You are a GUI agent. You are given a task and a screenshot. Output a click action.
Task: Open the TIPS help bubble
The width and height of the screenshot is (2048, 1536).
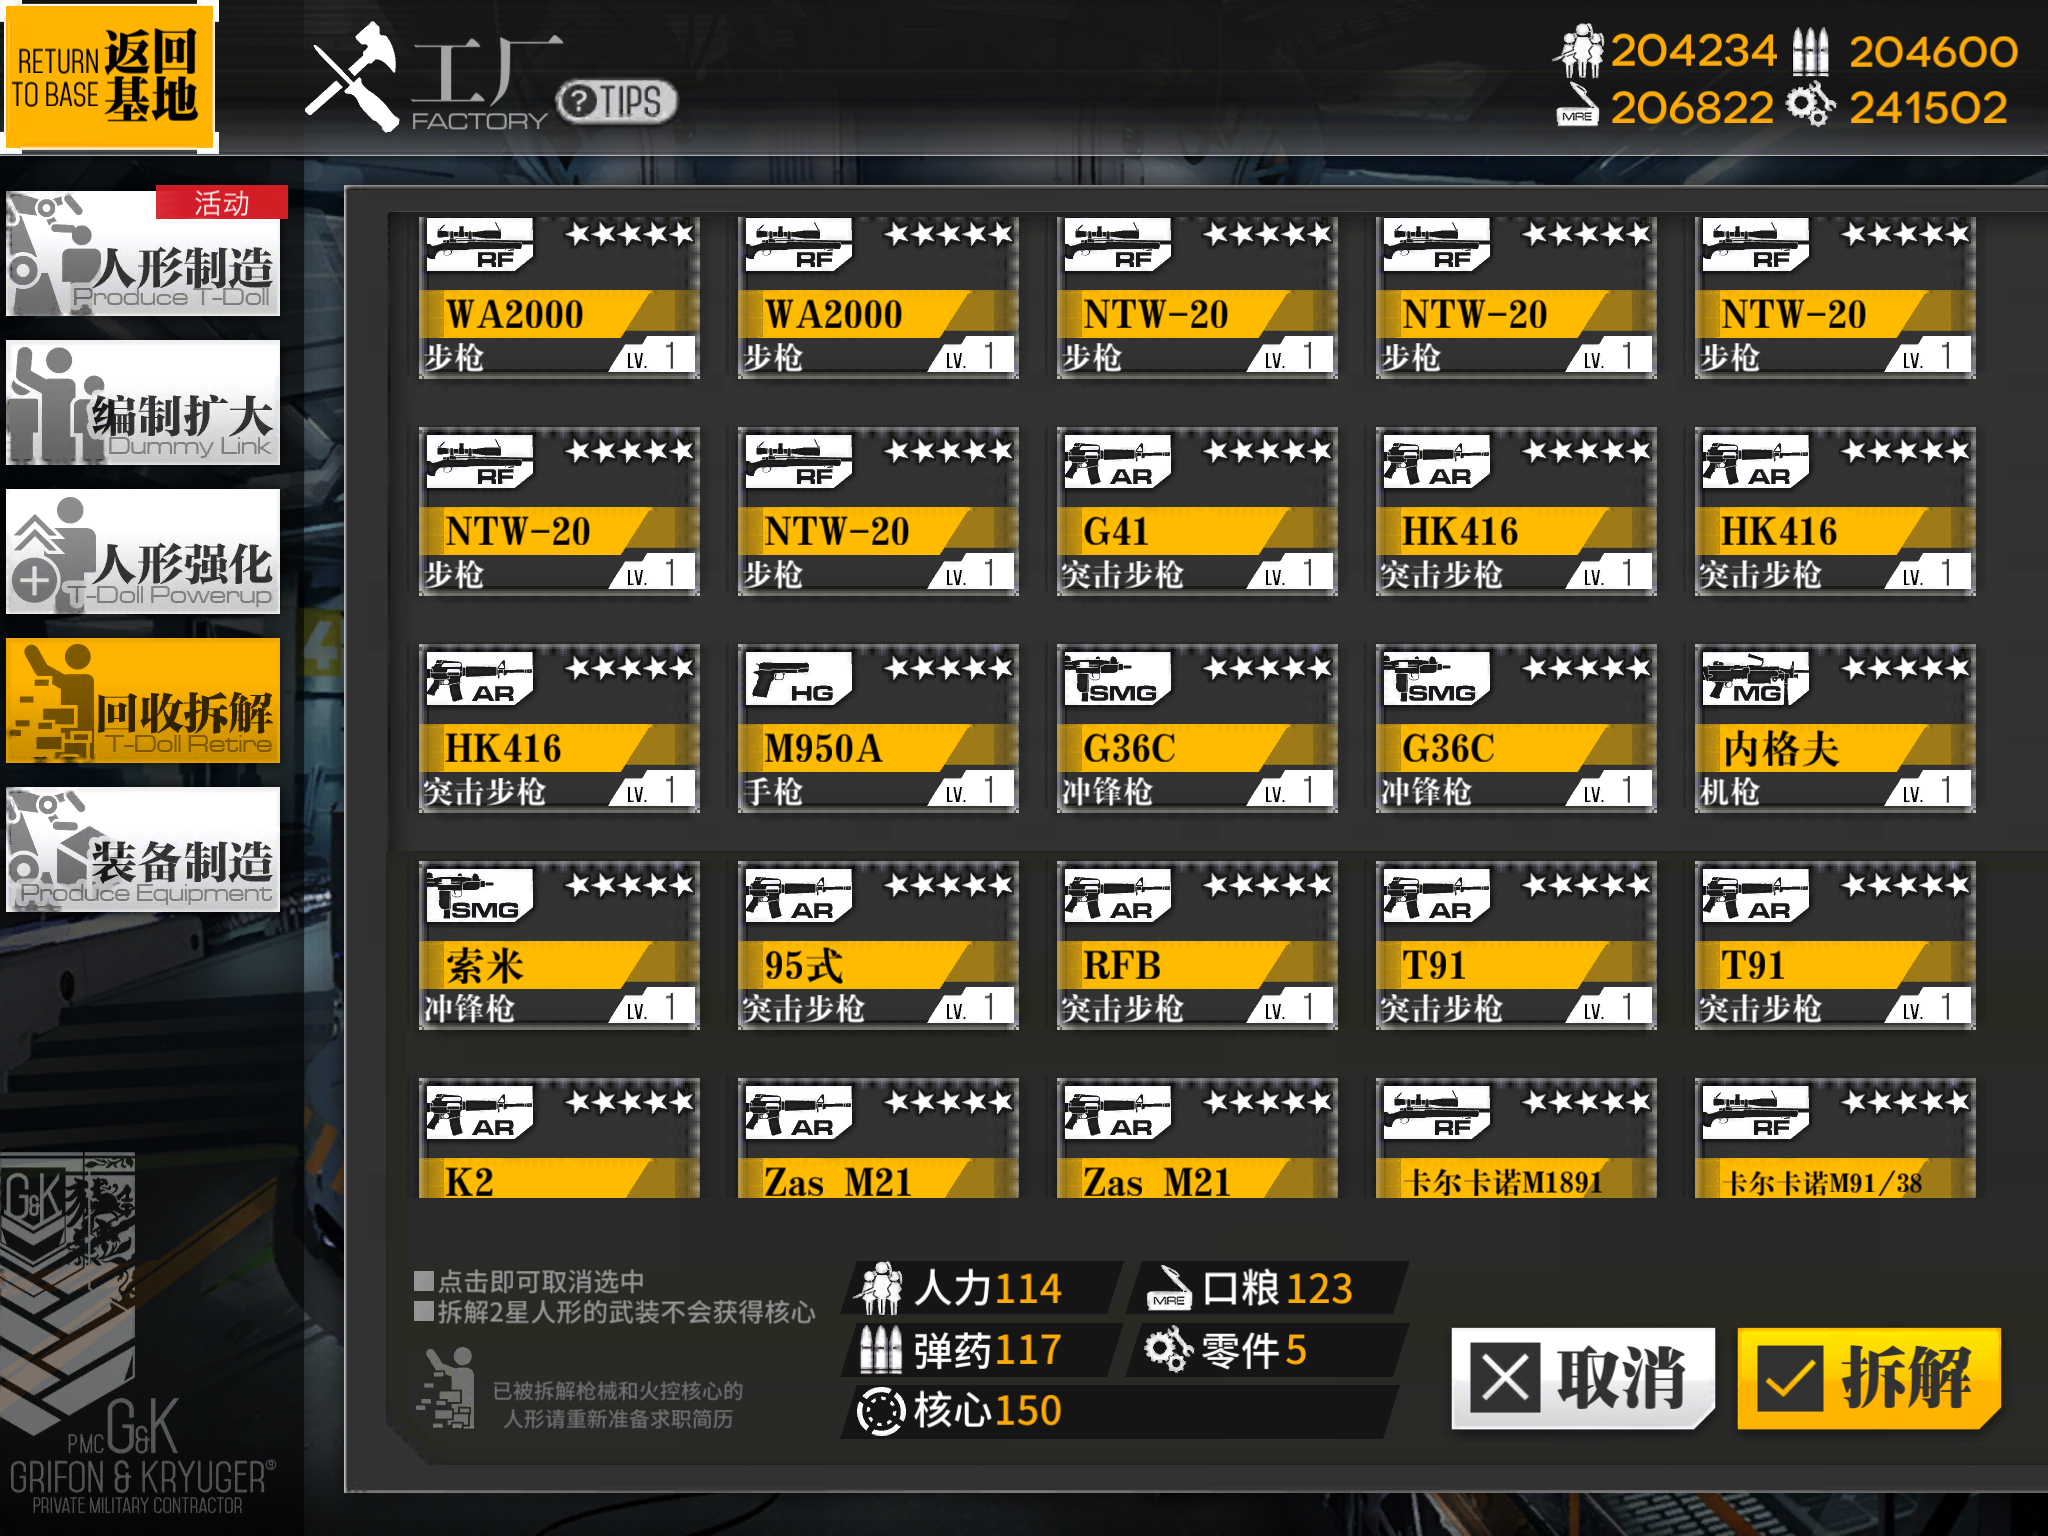point(616,102)
